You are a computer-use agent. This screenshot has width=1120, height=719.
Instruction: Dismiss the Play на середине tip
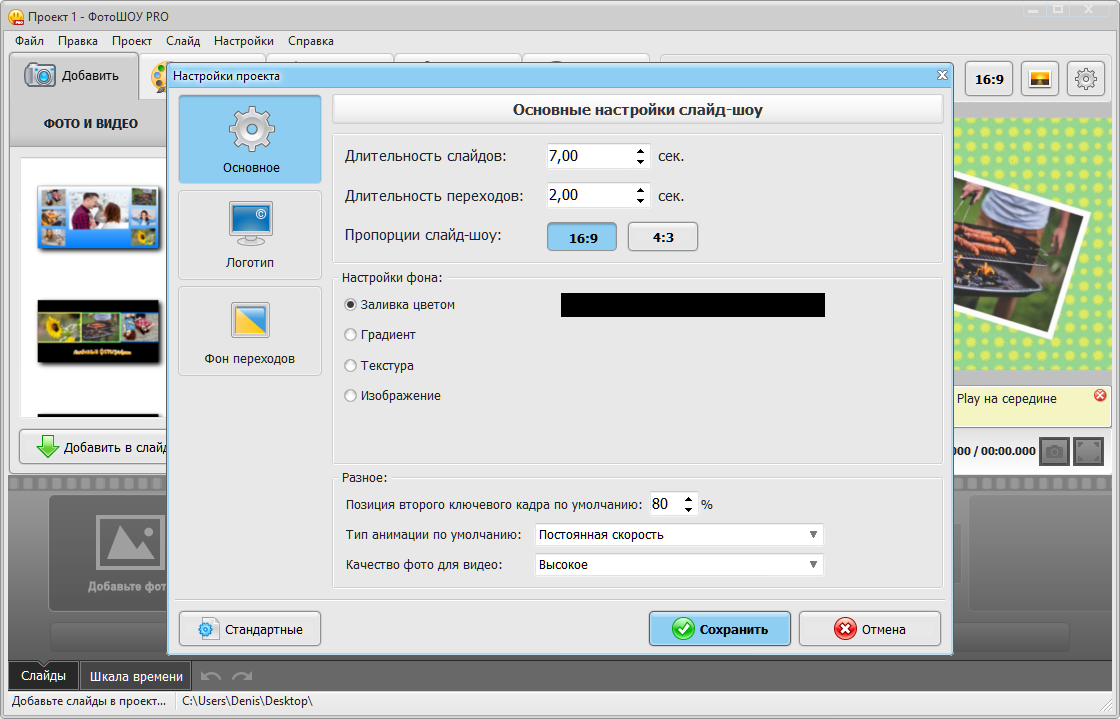1100,396
